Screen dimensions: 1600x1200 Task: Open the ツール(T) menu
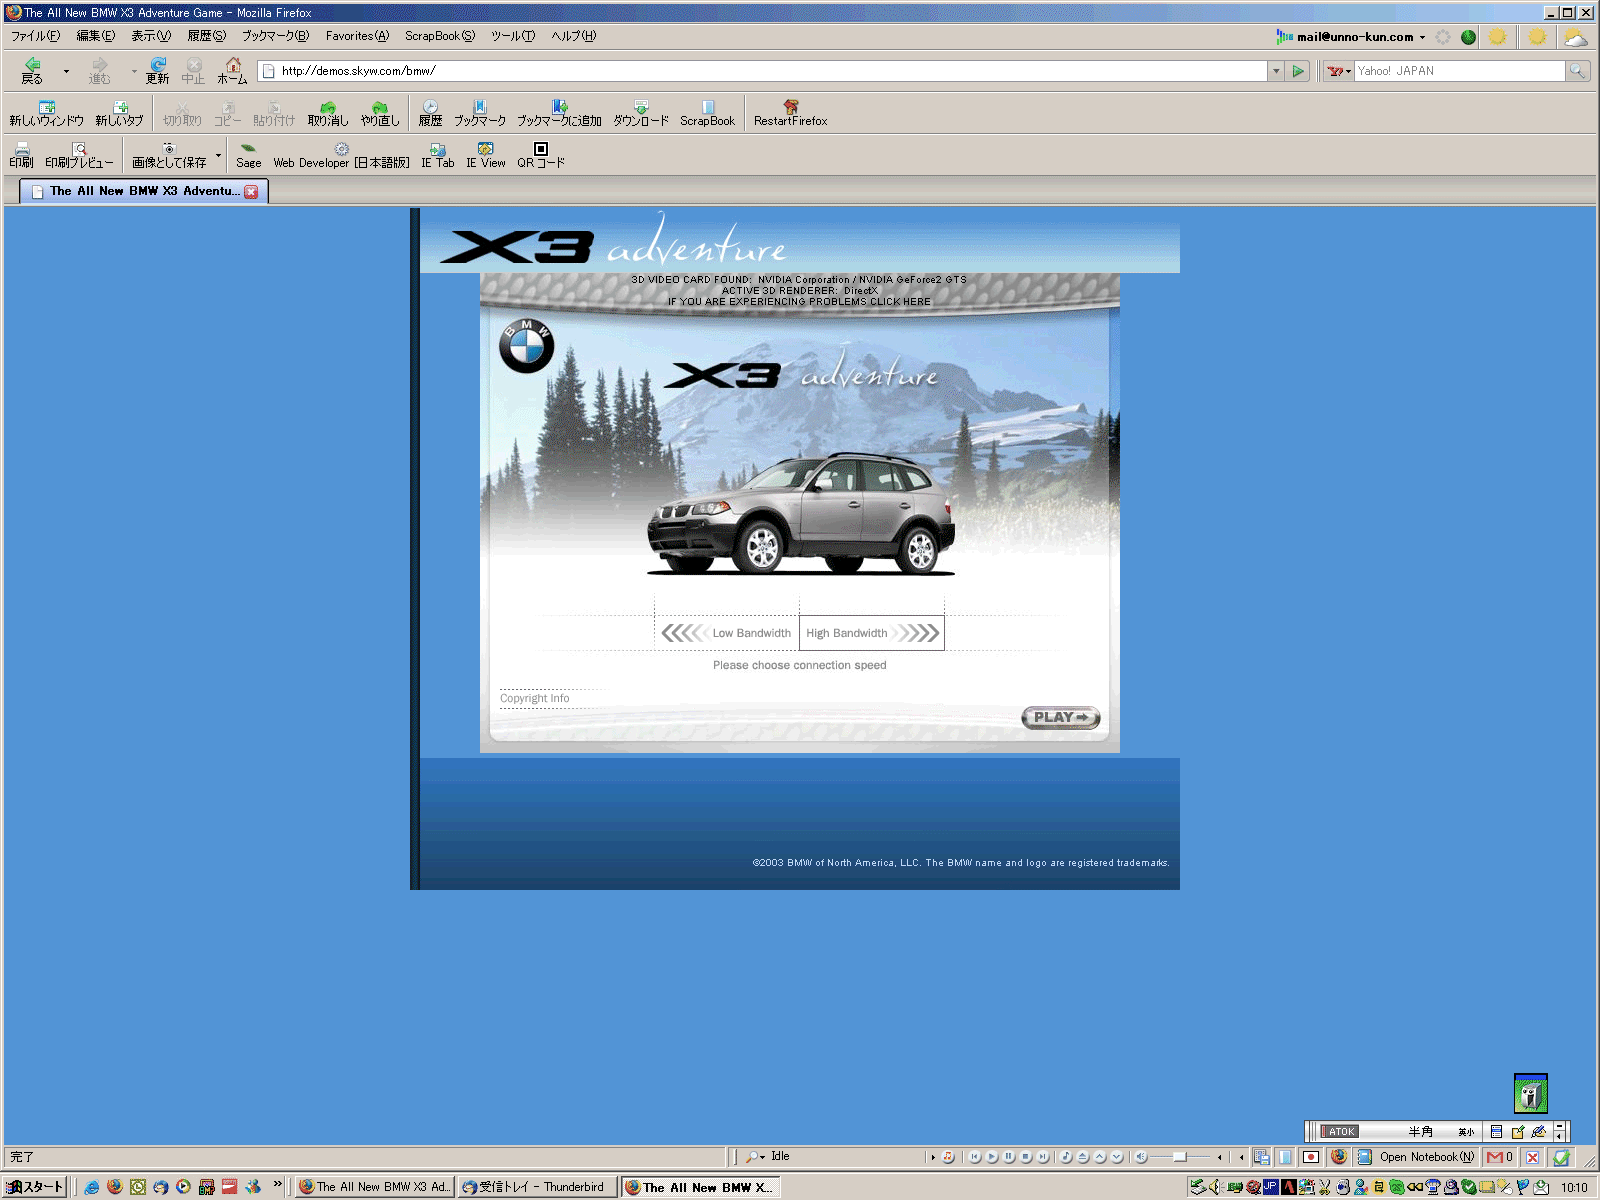pos(513,36)
